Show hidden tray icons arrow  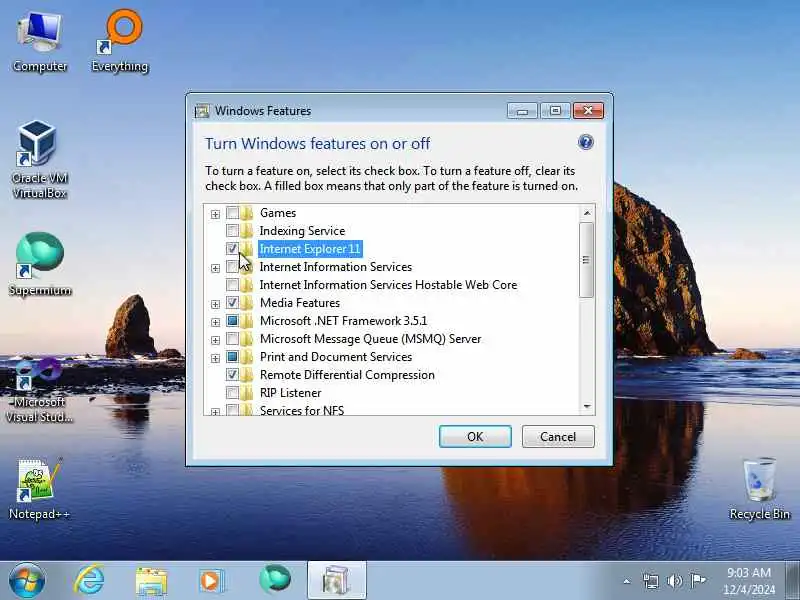coord(627,581)
